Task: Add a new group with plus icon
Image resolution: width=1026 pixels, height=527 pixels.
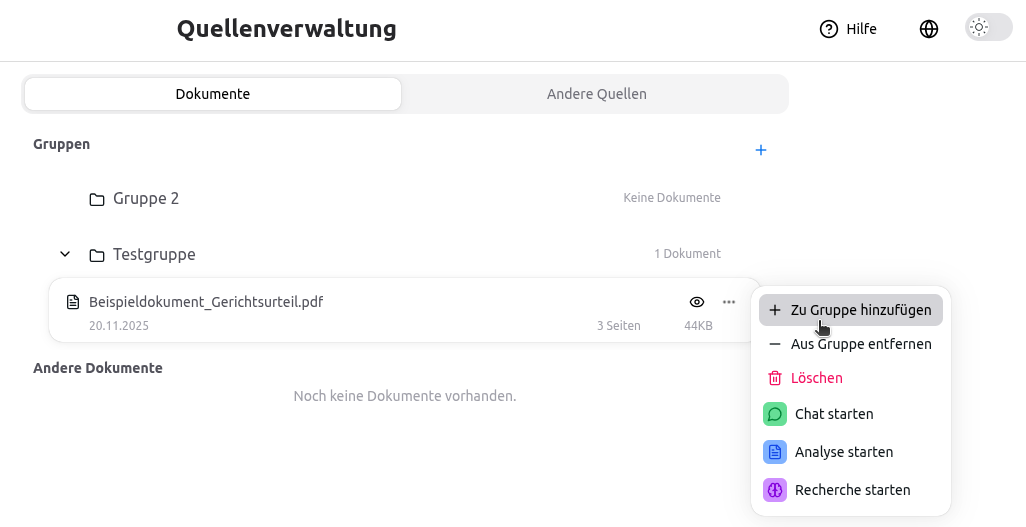Action: pos(760,150)
